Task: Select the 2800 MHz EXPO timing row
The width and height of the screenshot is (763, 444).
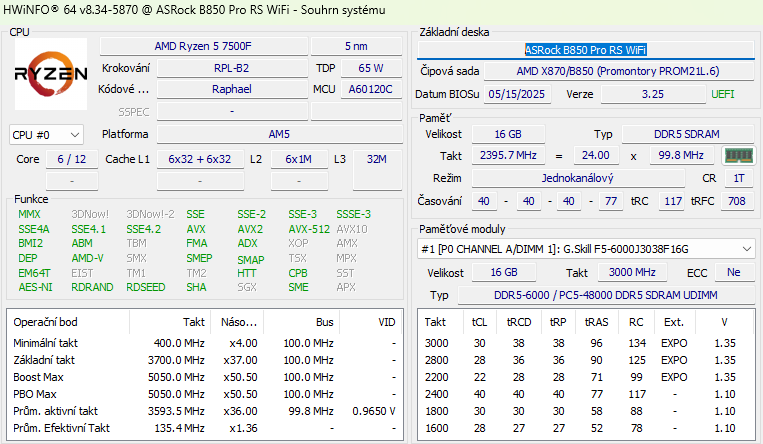Action: (x=586, y=360)
